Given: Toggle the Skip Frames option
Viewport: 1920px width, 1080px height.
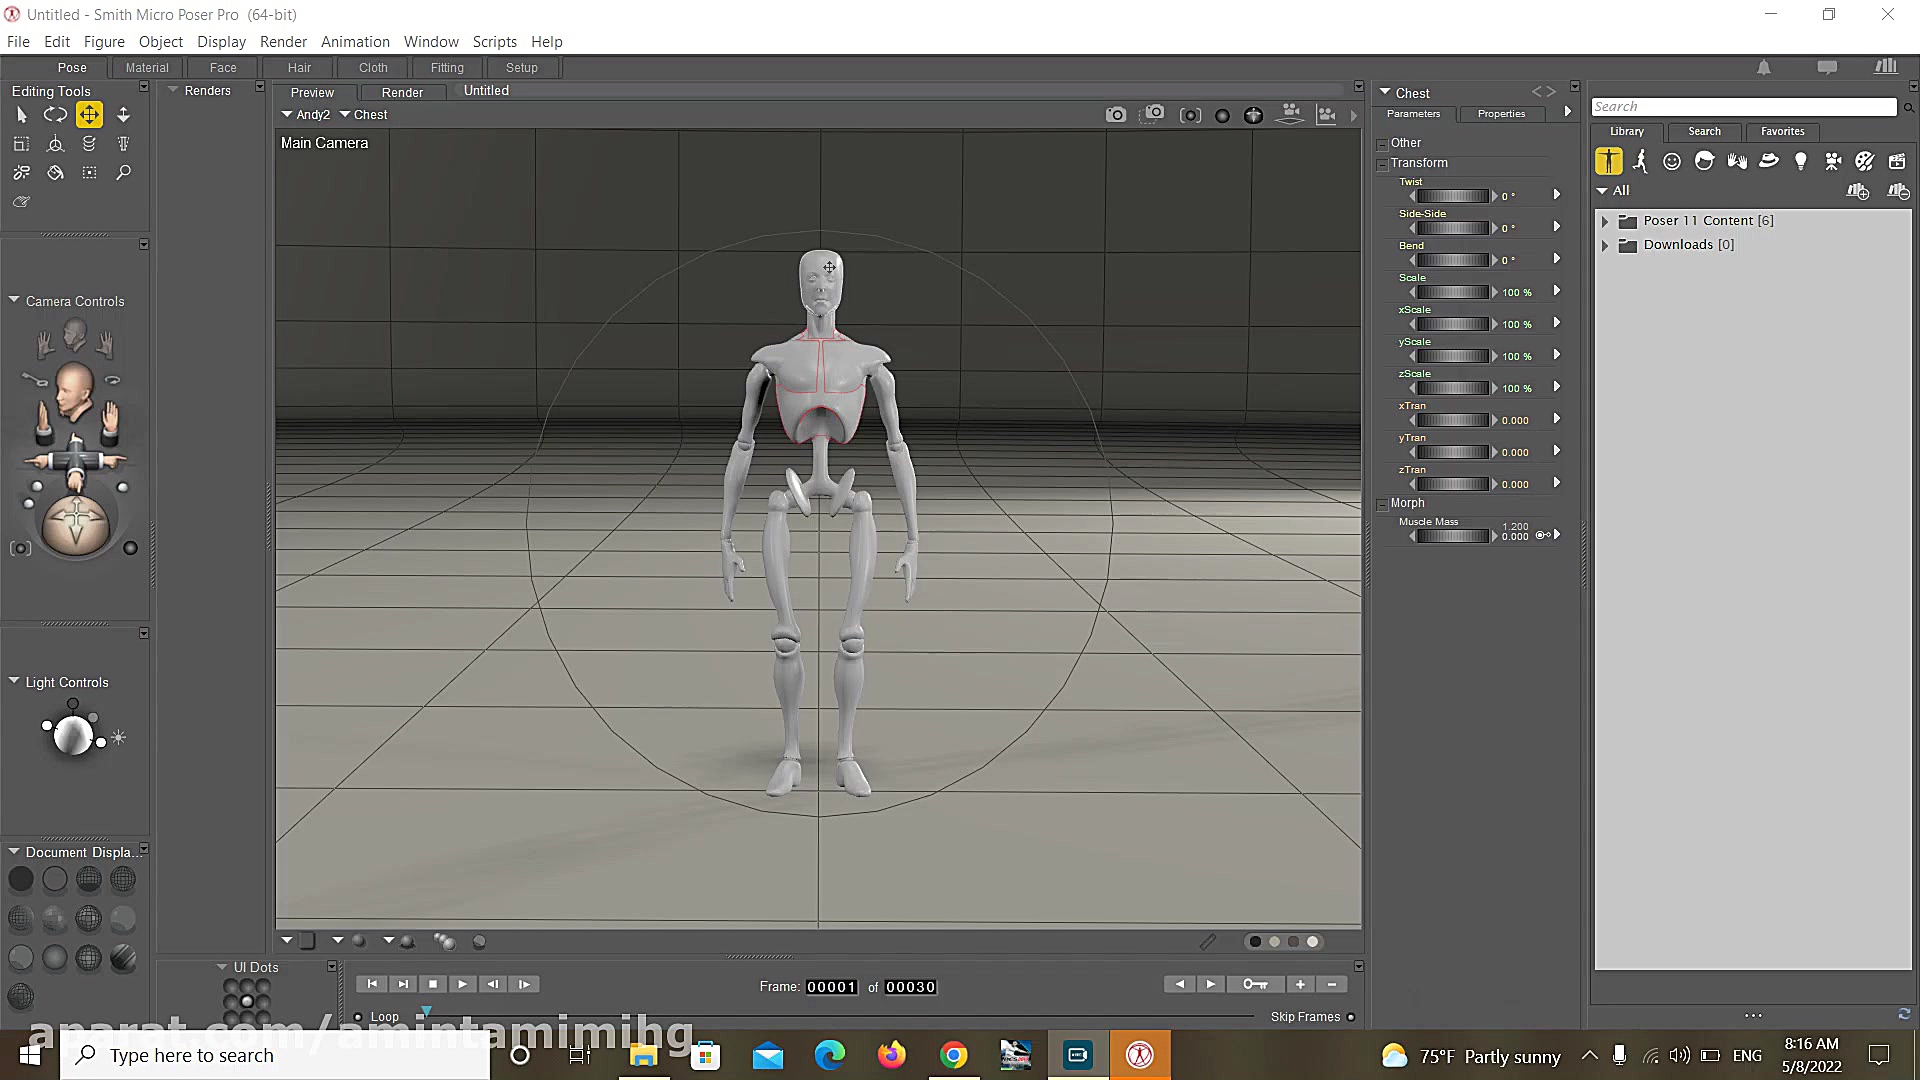Looking at the screenshot, I should (1351, 1017).
